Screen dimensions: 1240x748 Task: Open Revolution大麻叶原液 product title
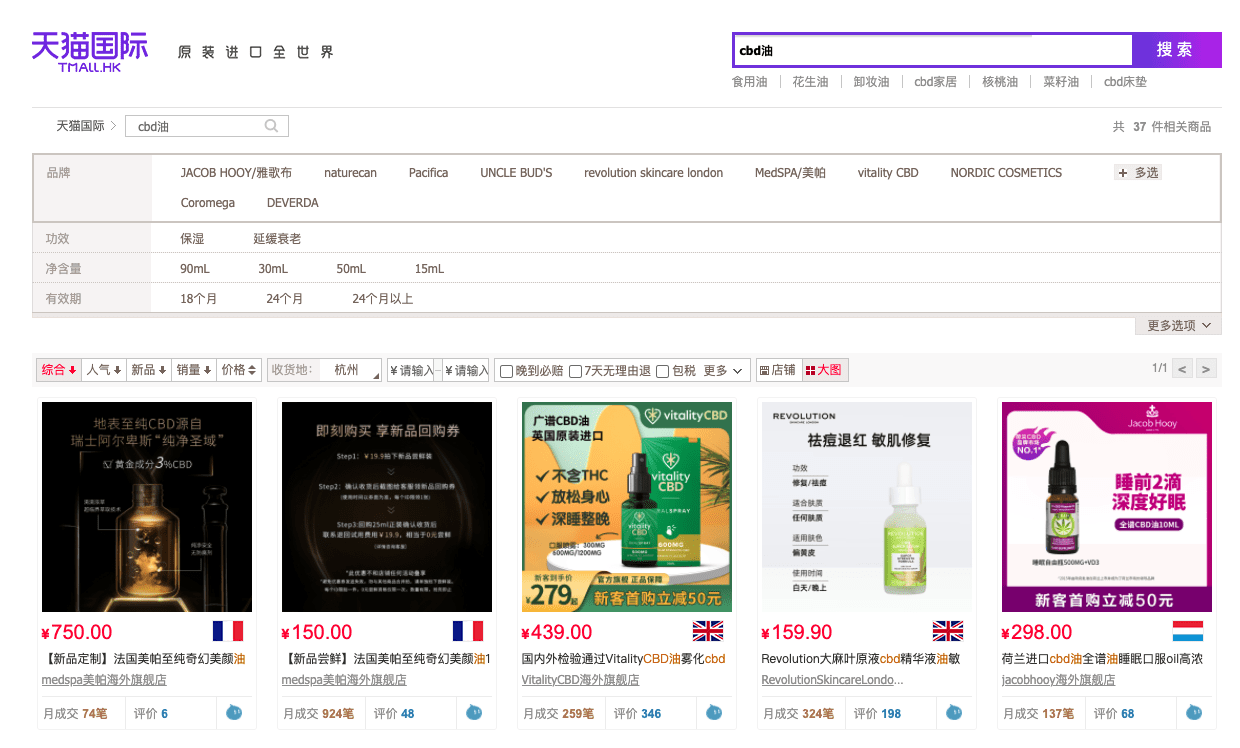click(x=861, y=659)
